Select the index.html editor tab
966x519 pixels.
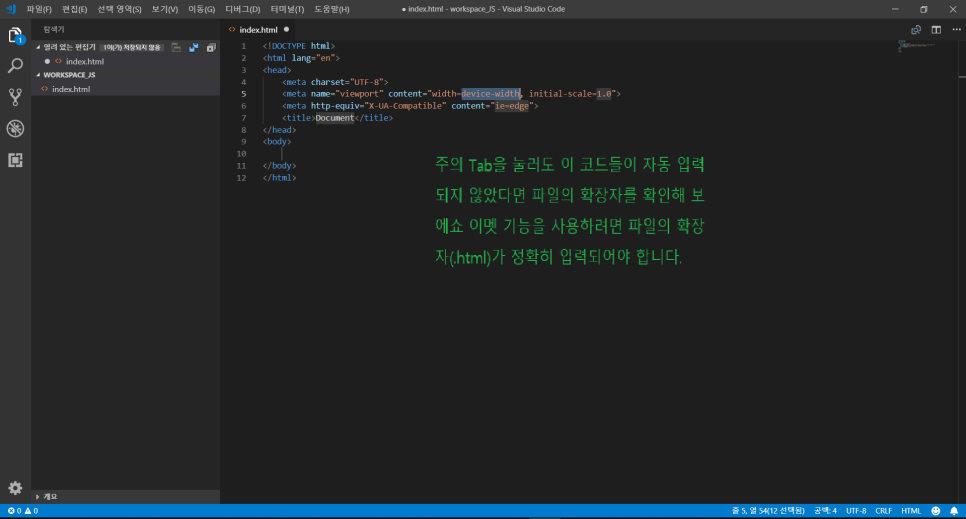pos(258,30)
